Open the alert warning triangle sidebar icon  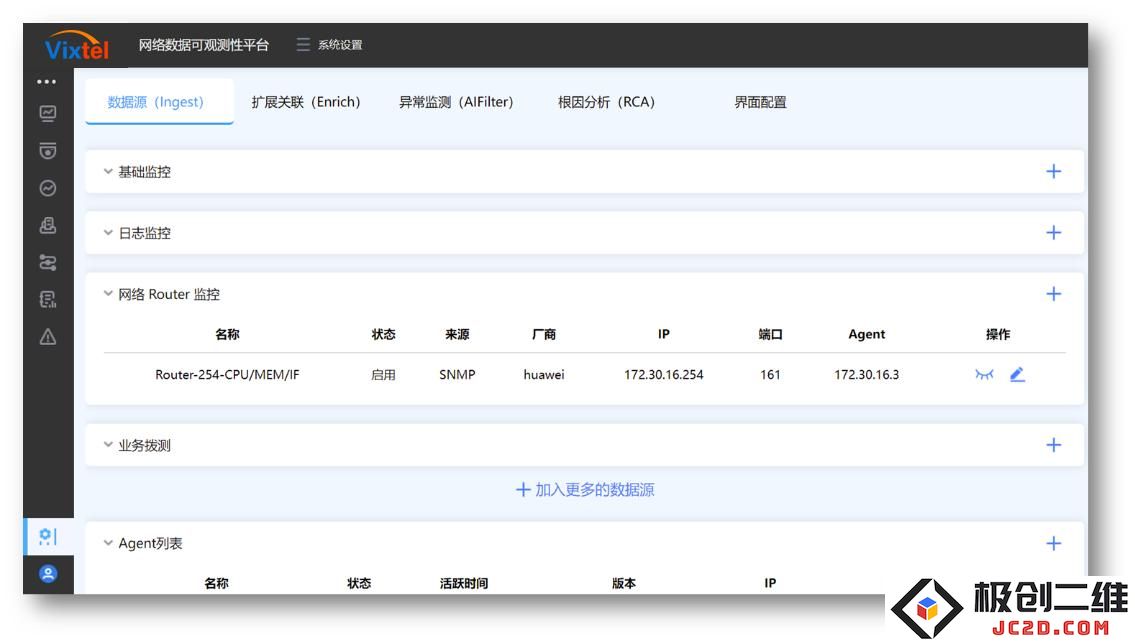tap(48, 337)
